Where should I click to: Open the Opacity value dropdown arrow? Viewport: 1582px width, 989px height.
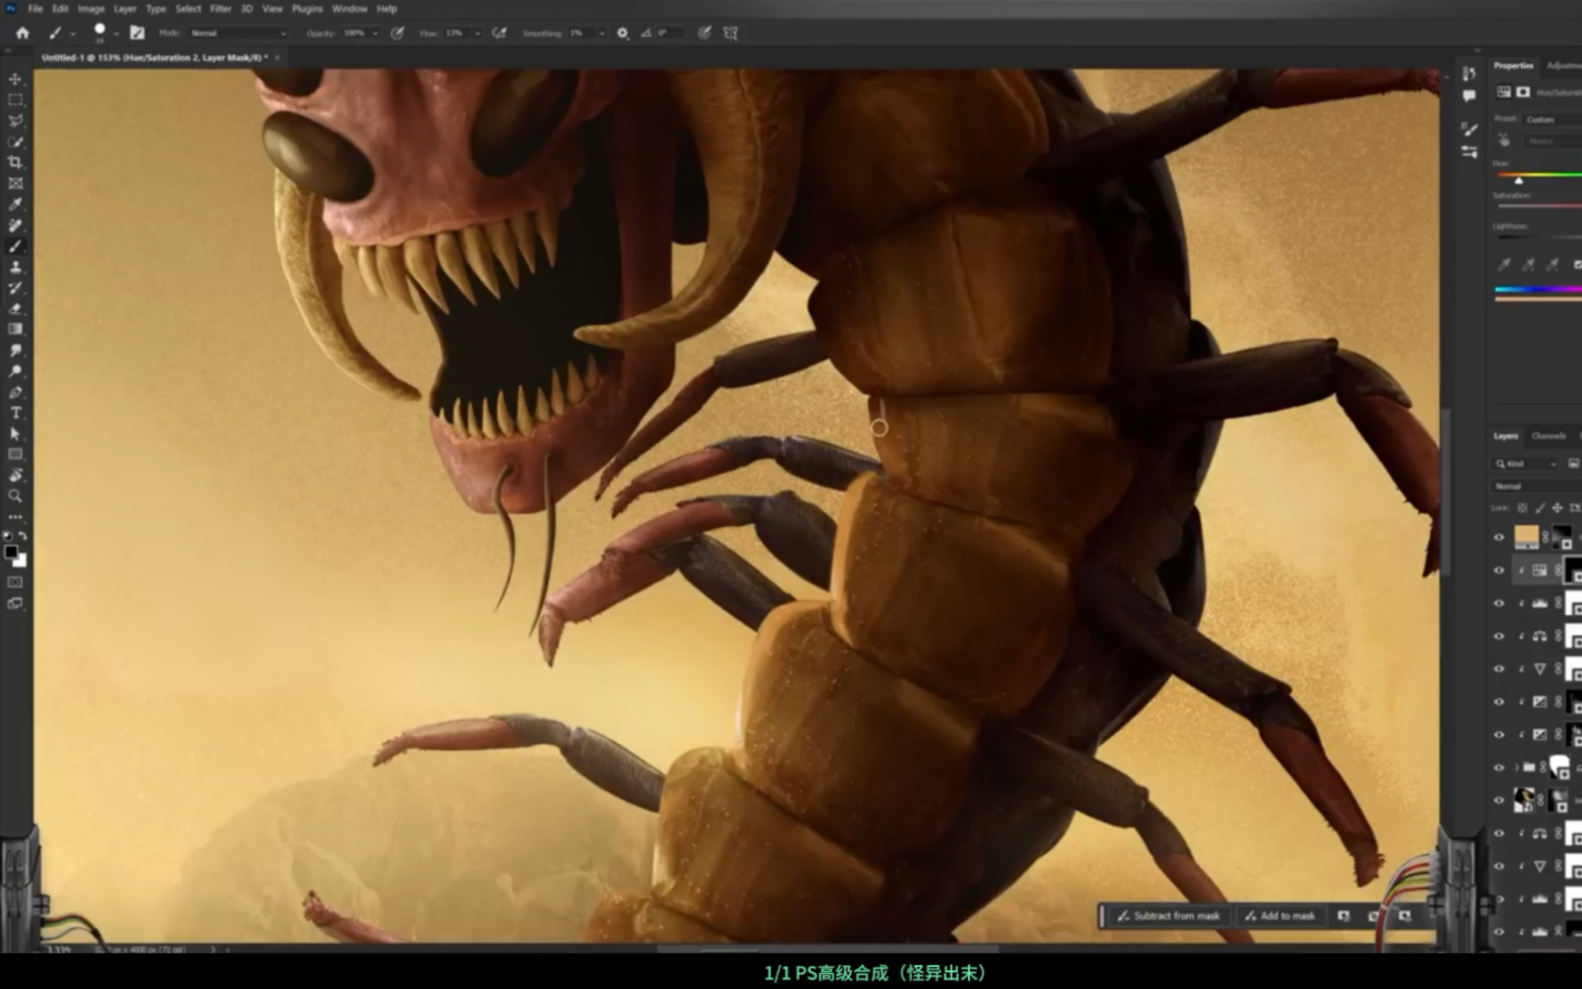point(375,33)
